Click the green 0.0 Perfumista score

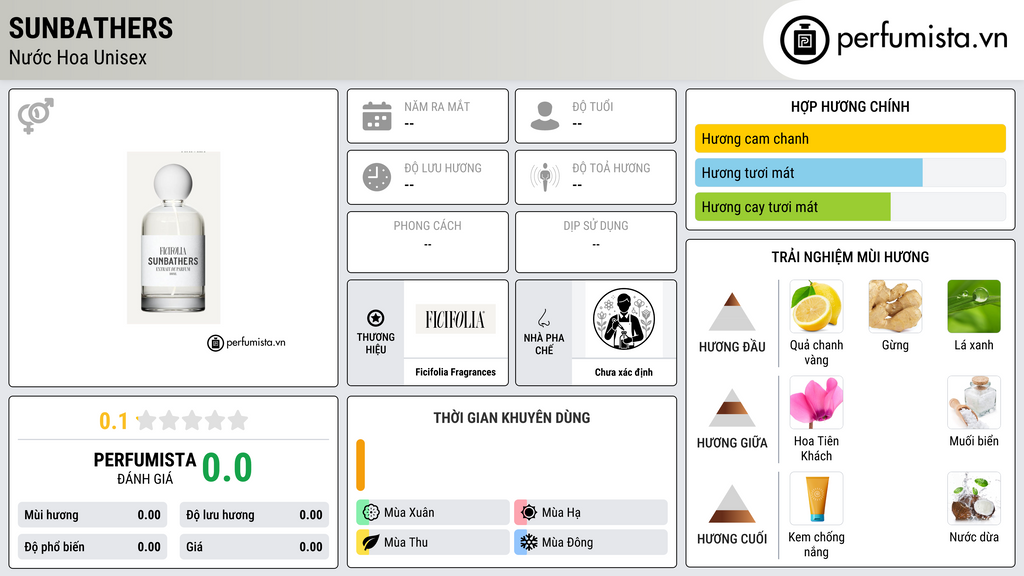pyautogui.click(x=227, y=467)
